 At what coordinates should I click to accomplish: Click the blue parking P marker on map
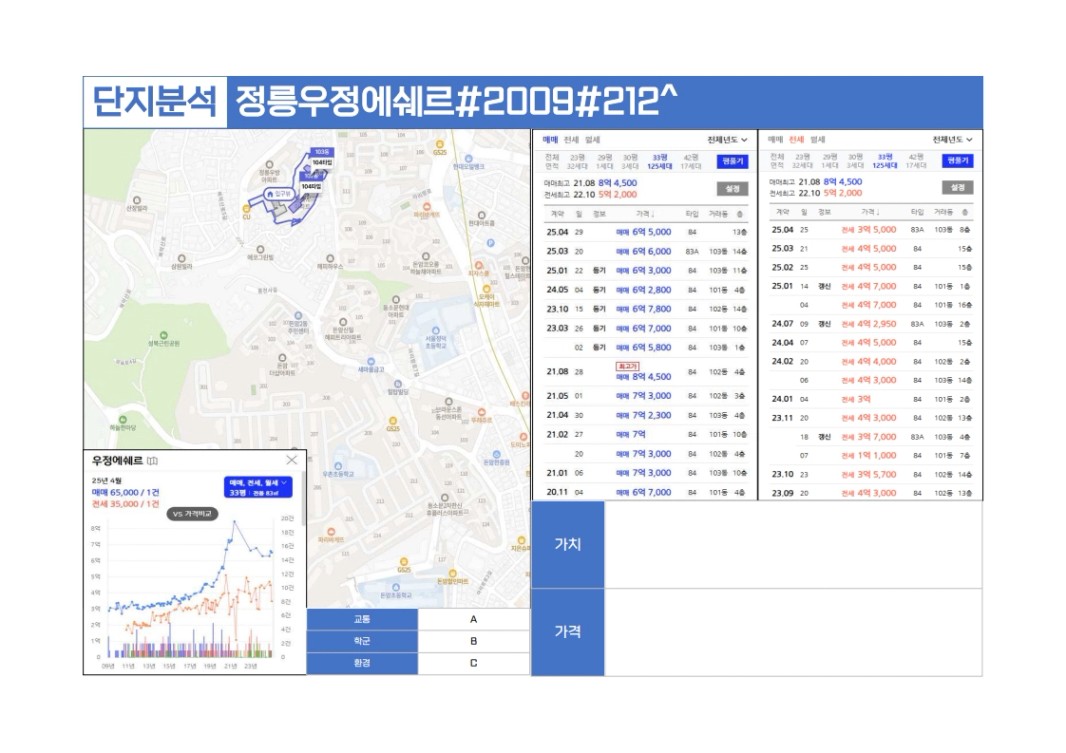coord(491,243)
